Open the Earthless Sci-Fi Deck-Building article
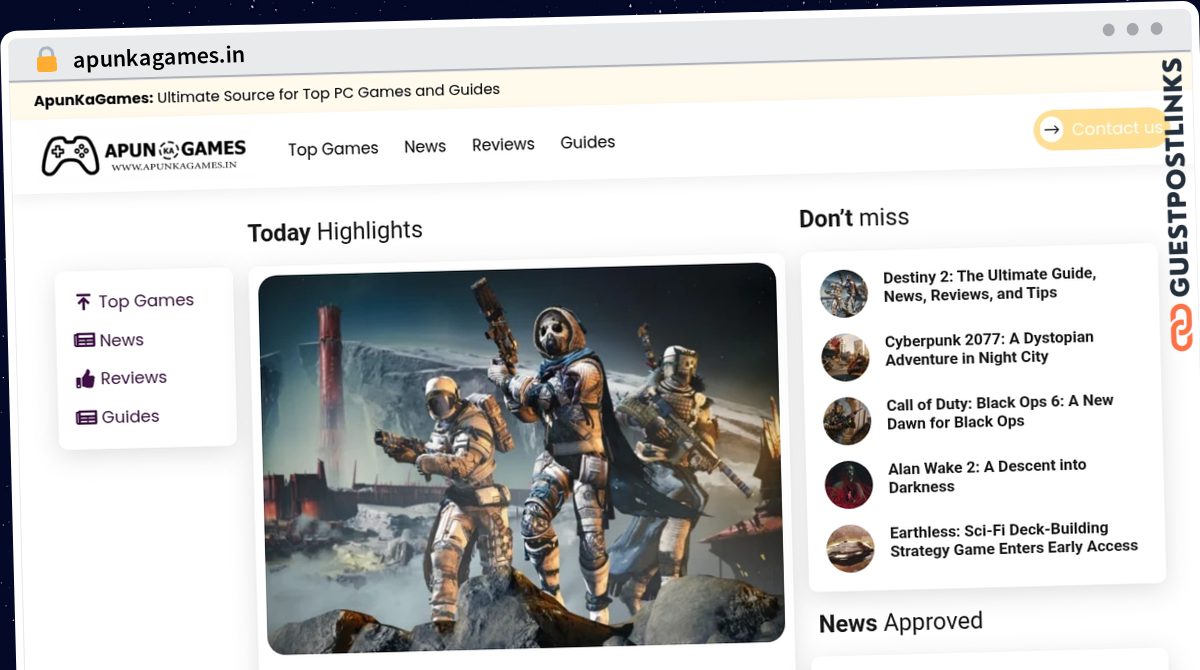1200x670 pixels. (x=1014, y=539)
